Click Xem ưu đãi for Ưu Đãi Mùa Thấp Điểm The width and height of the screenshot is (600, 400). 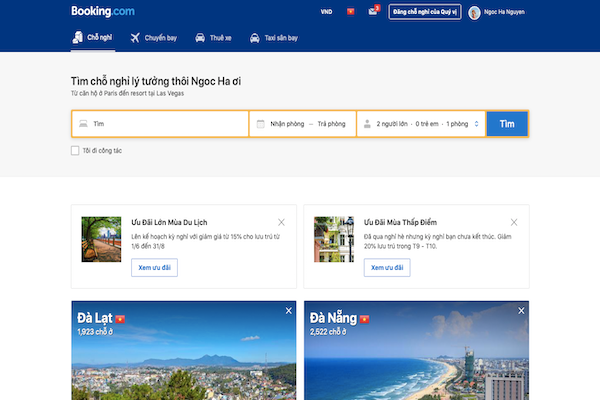(387, 268)
